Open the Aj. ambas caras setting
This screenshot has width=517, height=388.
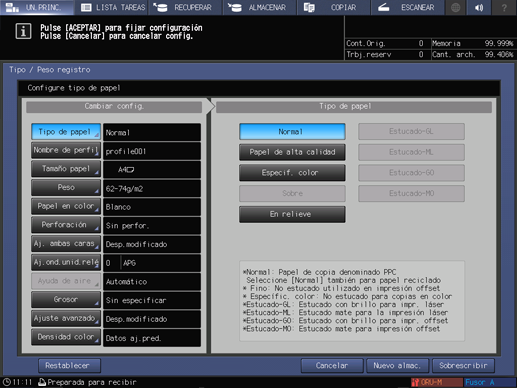pos(66,244)
